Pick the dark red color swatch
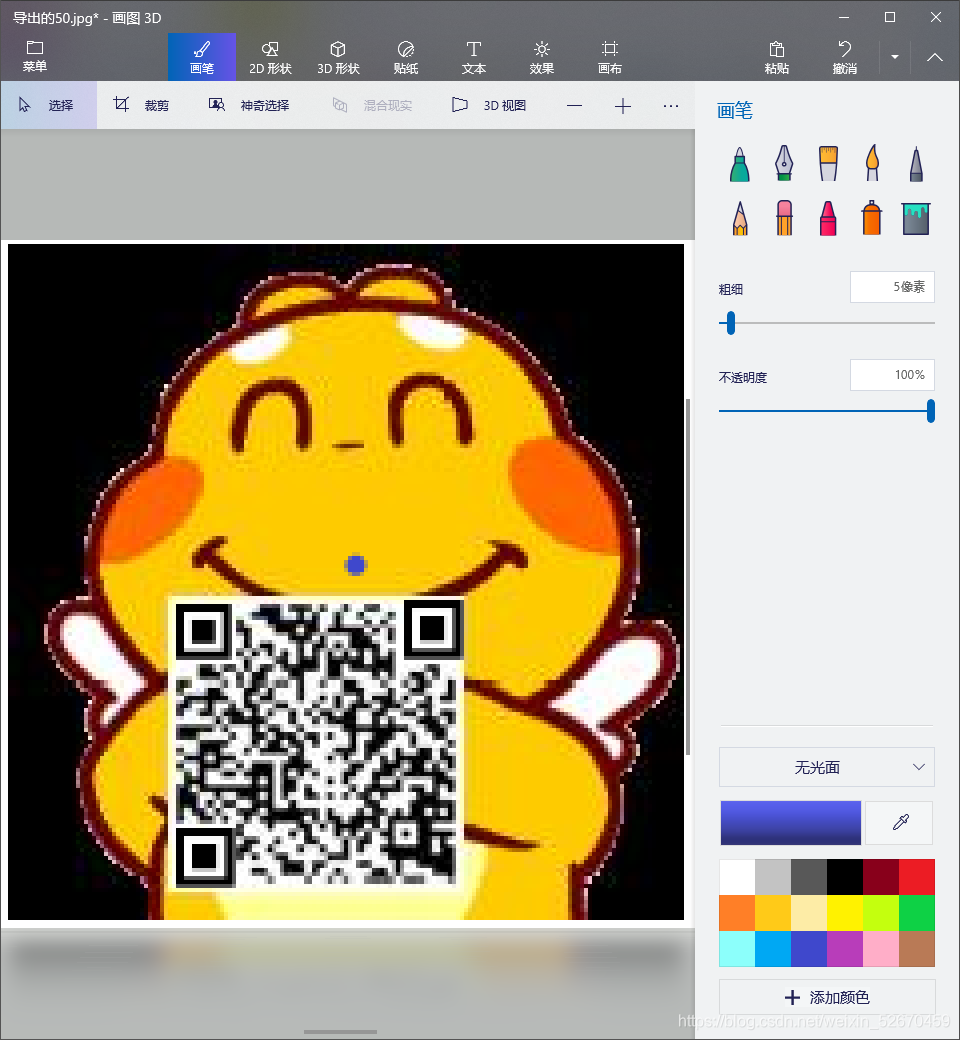The width and height of the screenshot is (960, 1040). tap(881, 877)
